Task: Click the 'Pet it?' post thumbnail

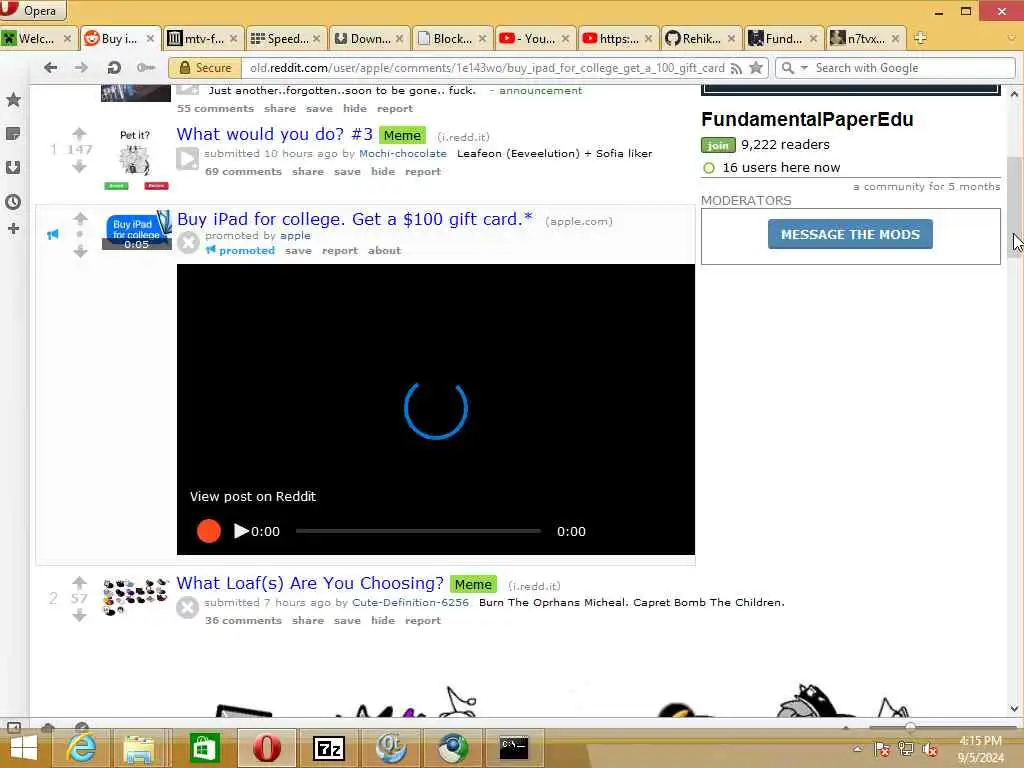Action: [136, 159]
